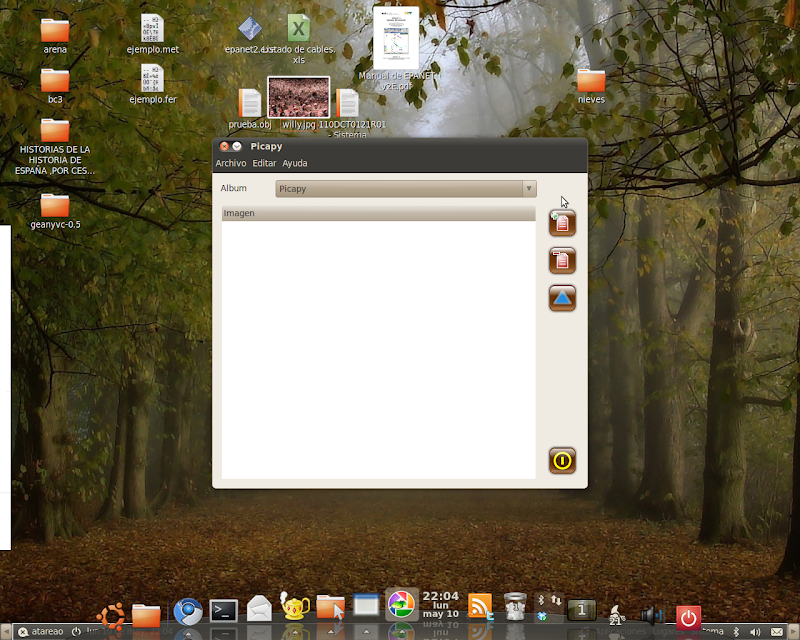Click the atareao user entry in panel
Screen dimensions: 800x640
click(41, 632)
